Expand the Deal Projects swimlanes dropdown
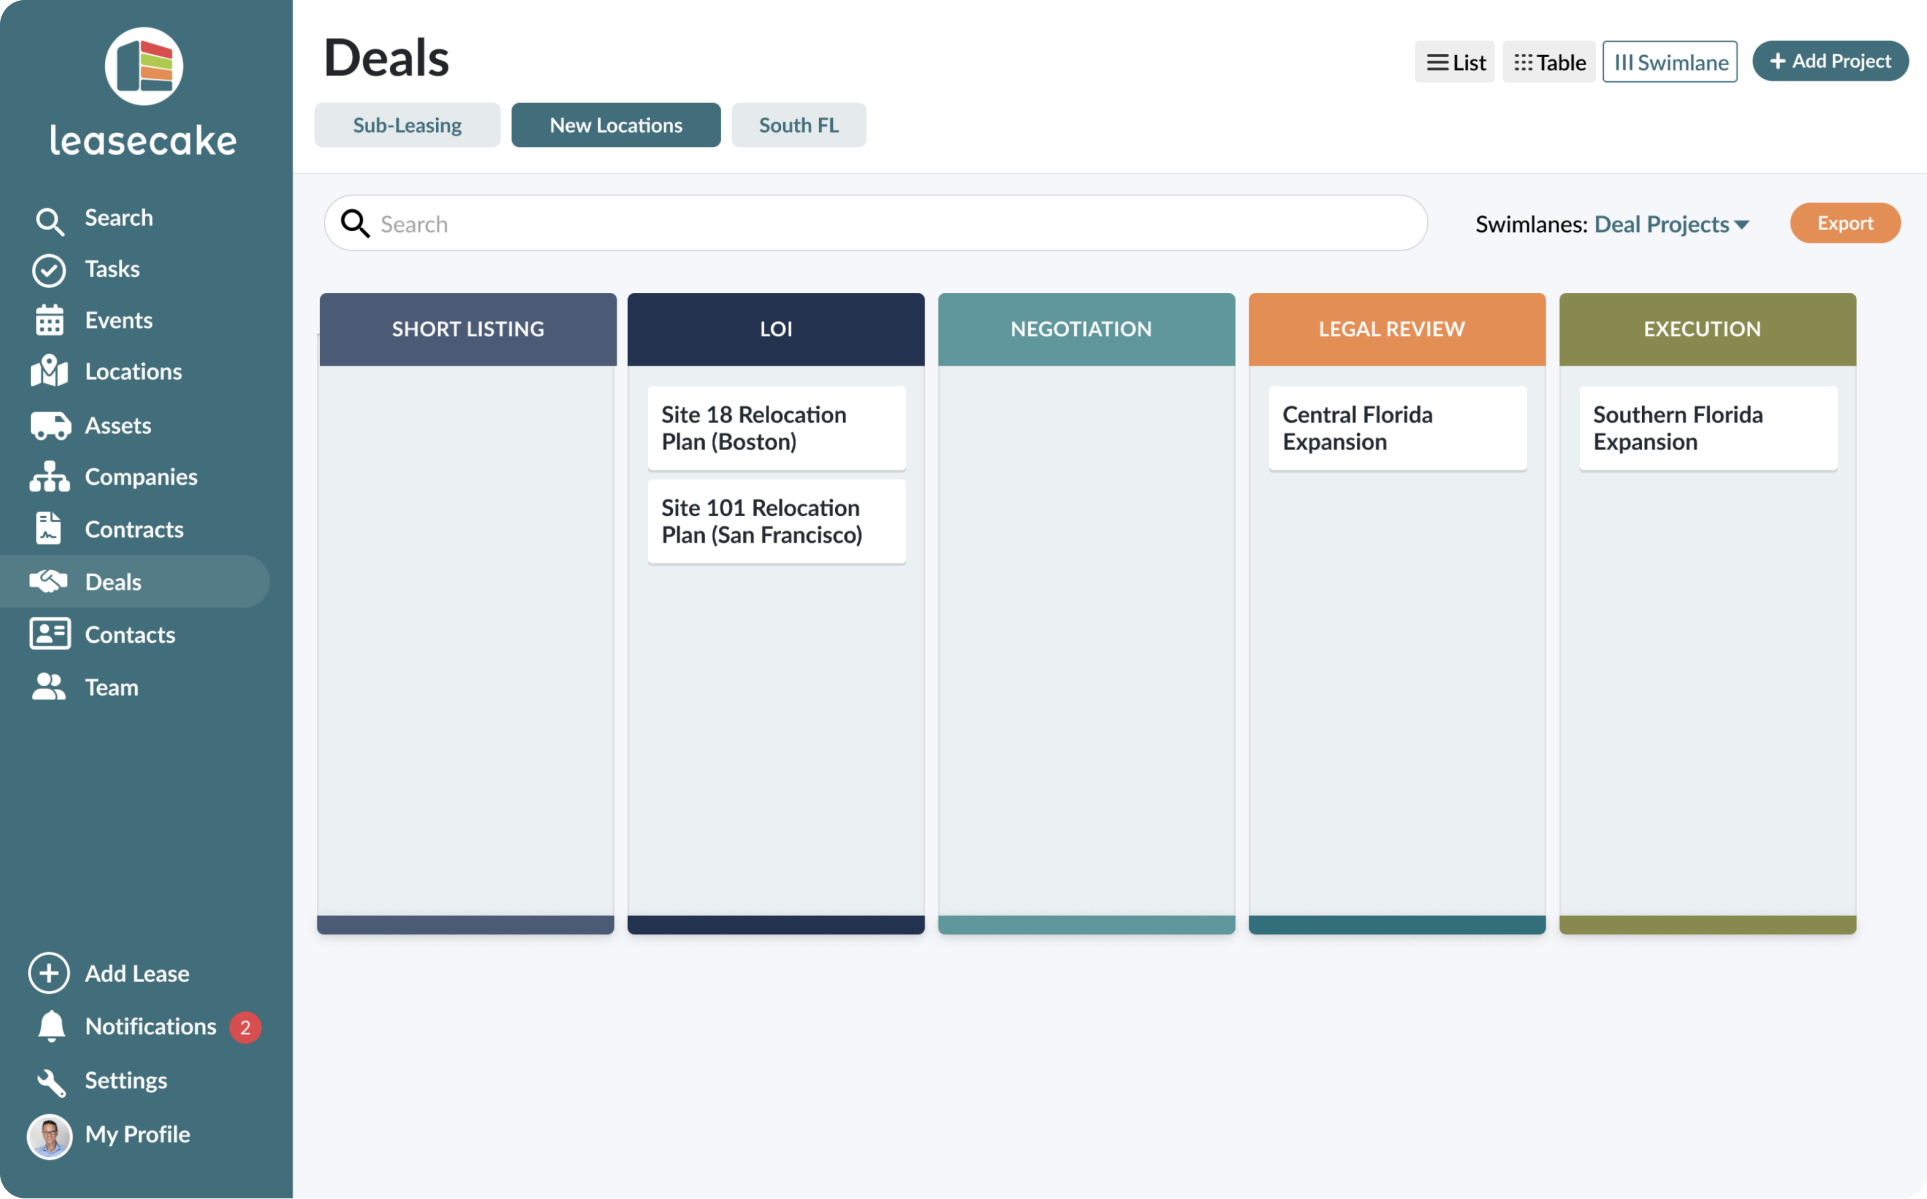This screenshot has width=1927, height=1199. (1671, 224)
